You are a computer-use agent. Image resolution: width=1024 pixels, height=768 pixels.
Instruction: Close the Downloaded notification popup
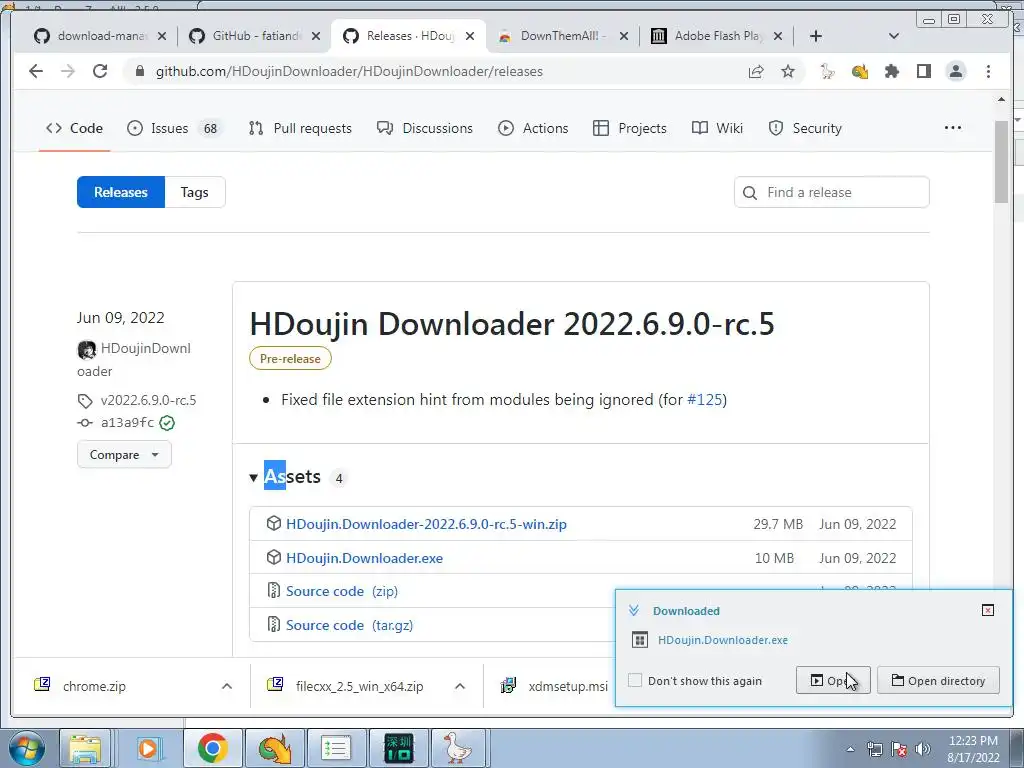pyautogui.click(x=988, y=610)
